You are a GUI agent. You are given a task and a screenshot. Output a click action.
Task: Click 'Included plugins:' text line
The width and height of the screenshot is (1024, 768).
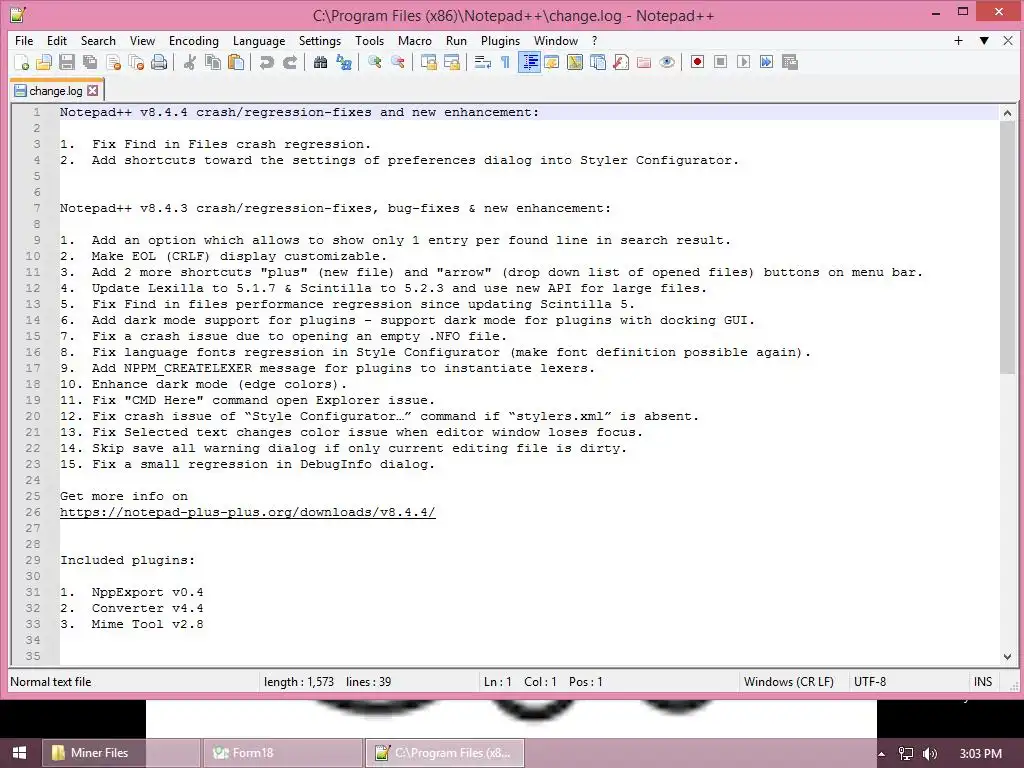pos(127,560)
